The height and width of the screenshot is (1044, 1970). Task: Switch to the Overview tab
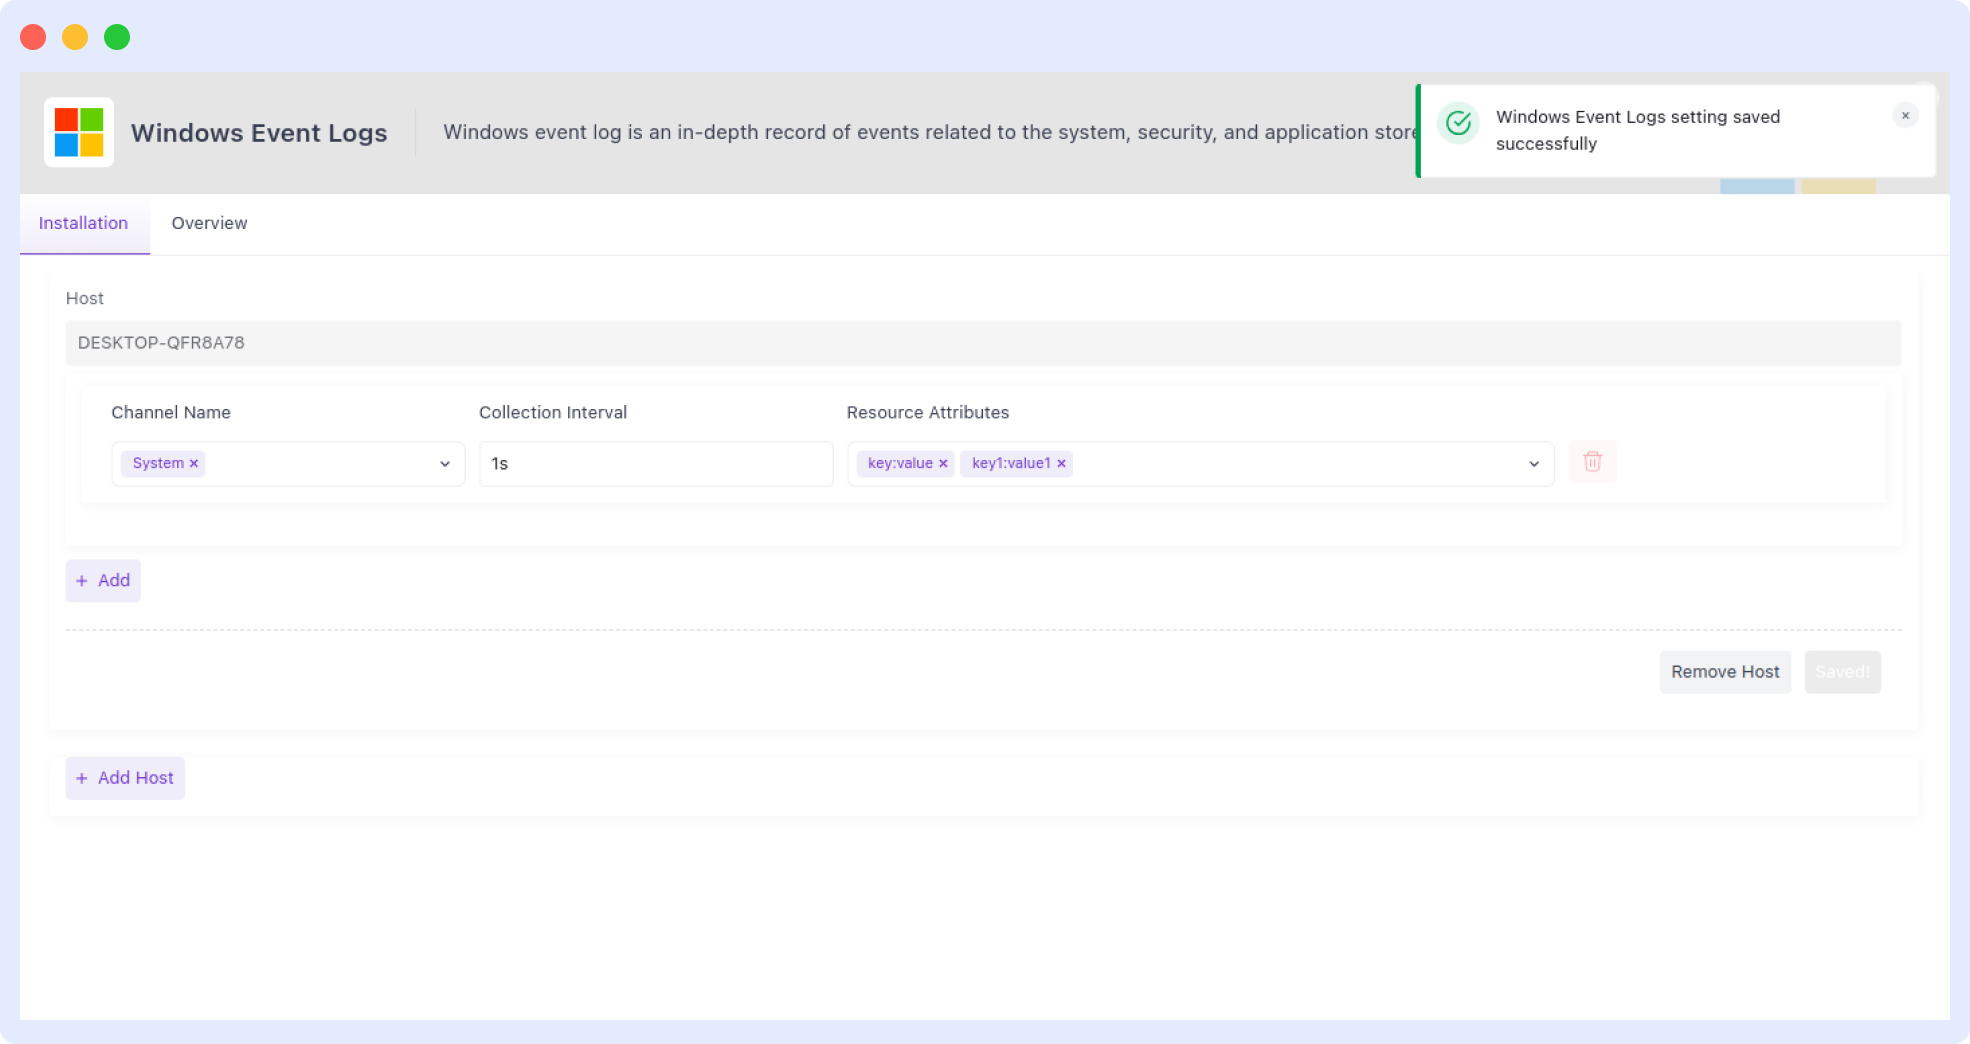pos(208,223)
